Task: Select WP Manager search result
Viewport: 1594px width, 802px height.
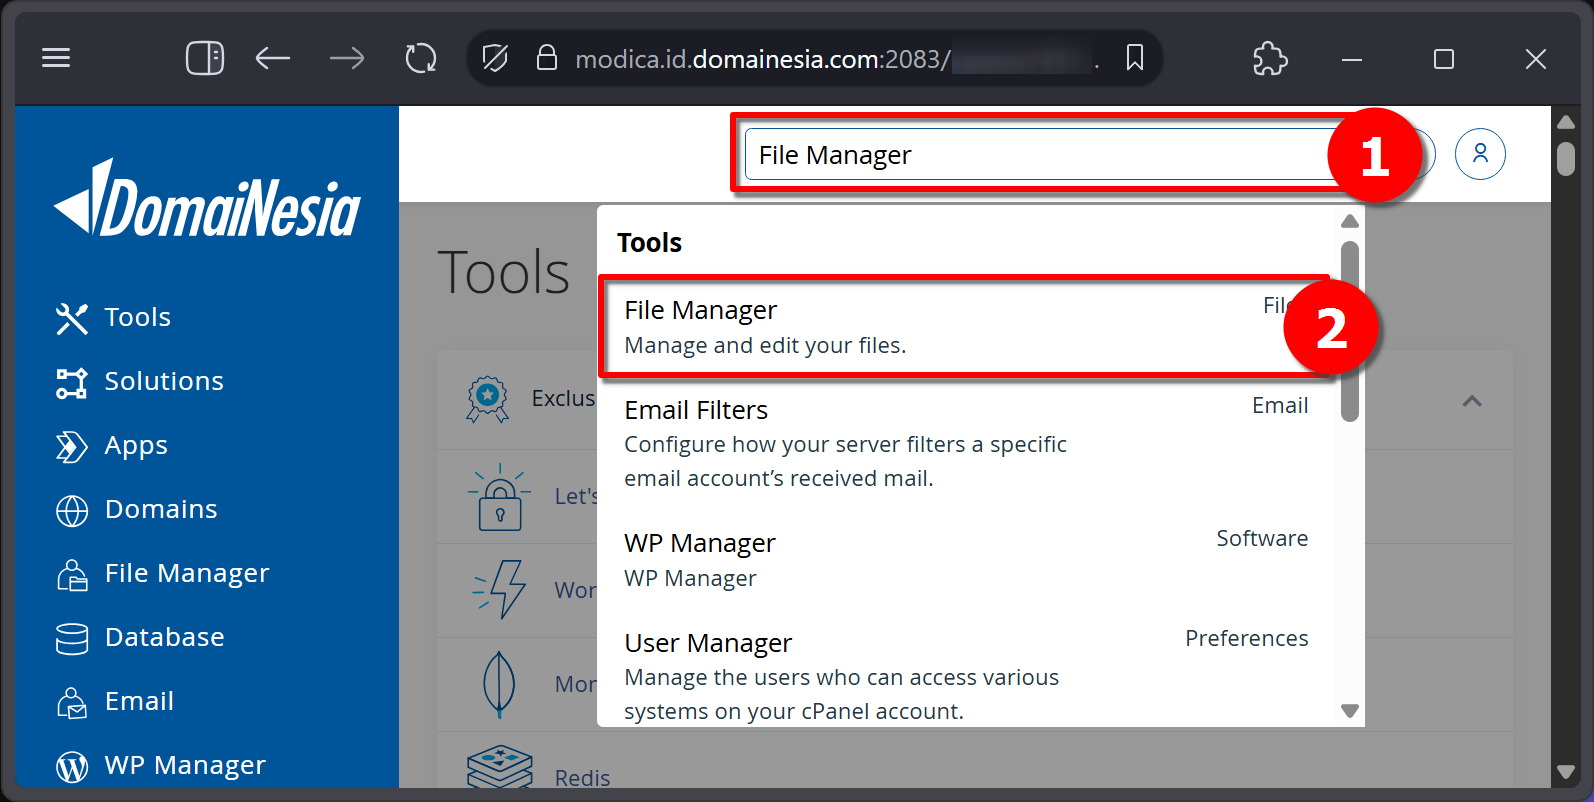Action: click(965, 560)
